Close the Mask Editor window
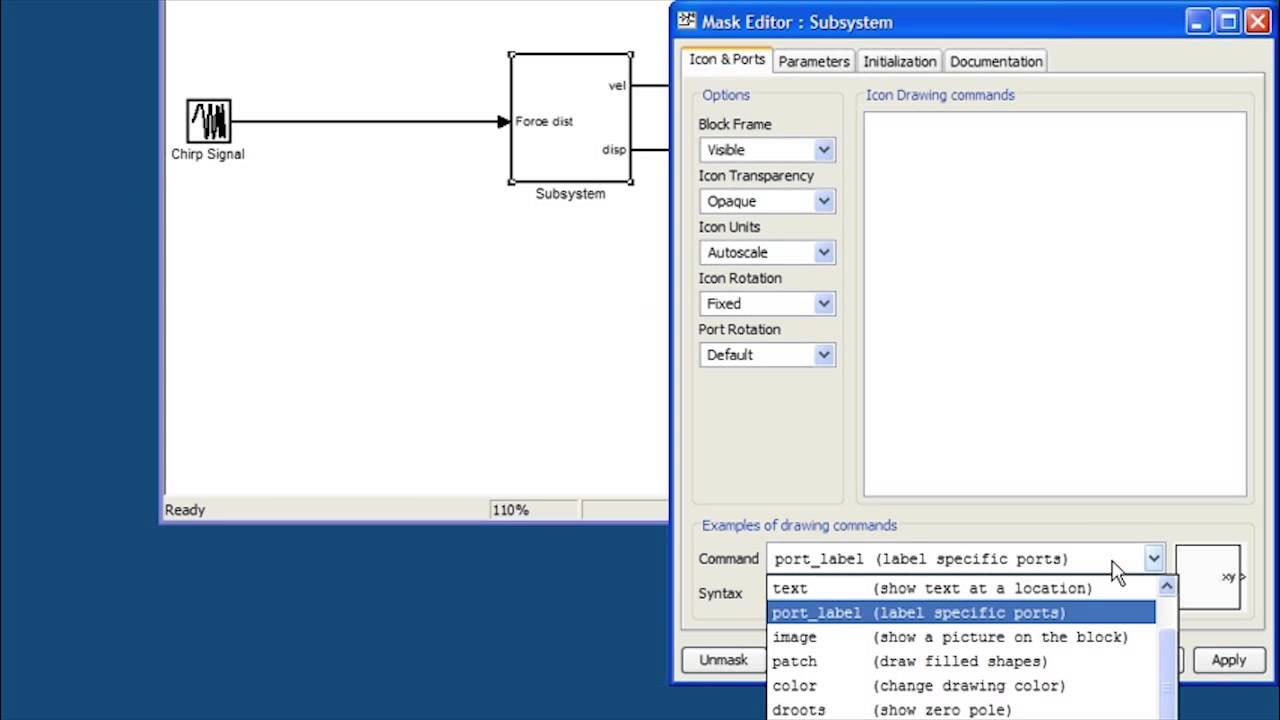 [x=1257, y=21]
